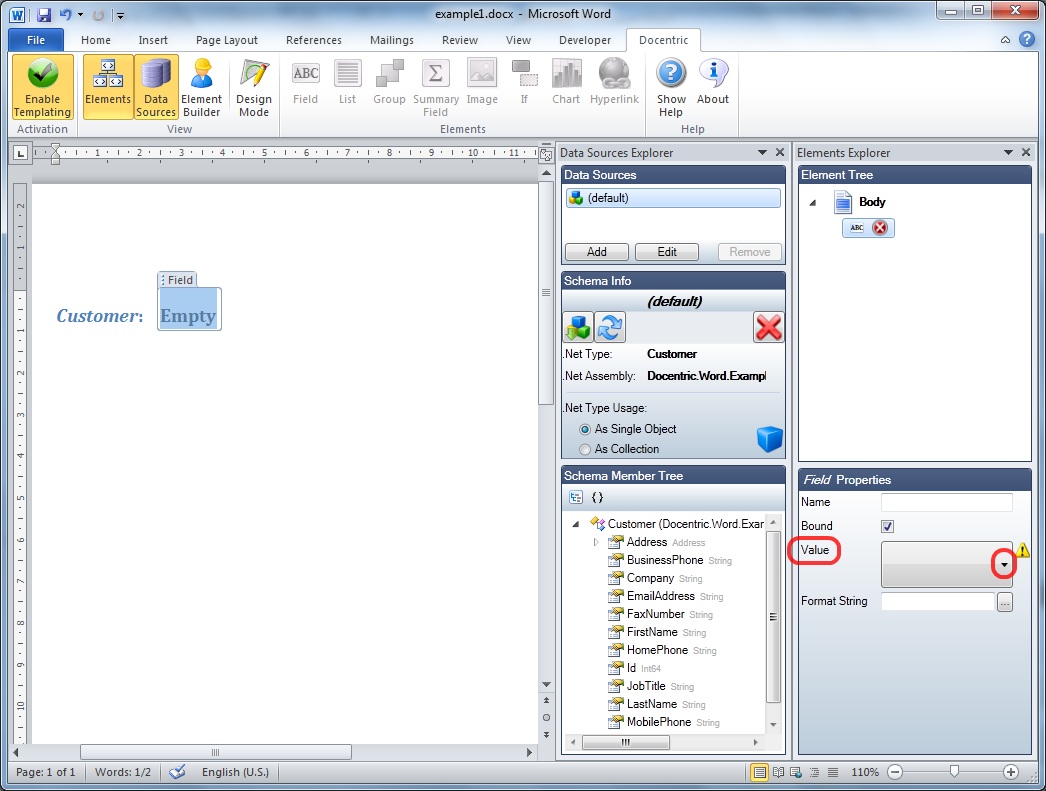Image resolution: width=1046 pixels, height=791 pixels.
Task: Open Data Sources Explorer pane options arrow
Action: click(x=762, y=153)
